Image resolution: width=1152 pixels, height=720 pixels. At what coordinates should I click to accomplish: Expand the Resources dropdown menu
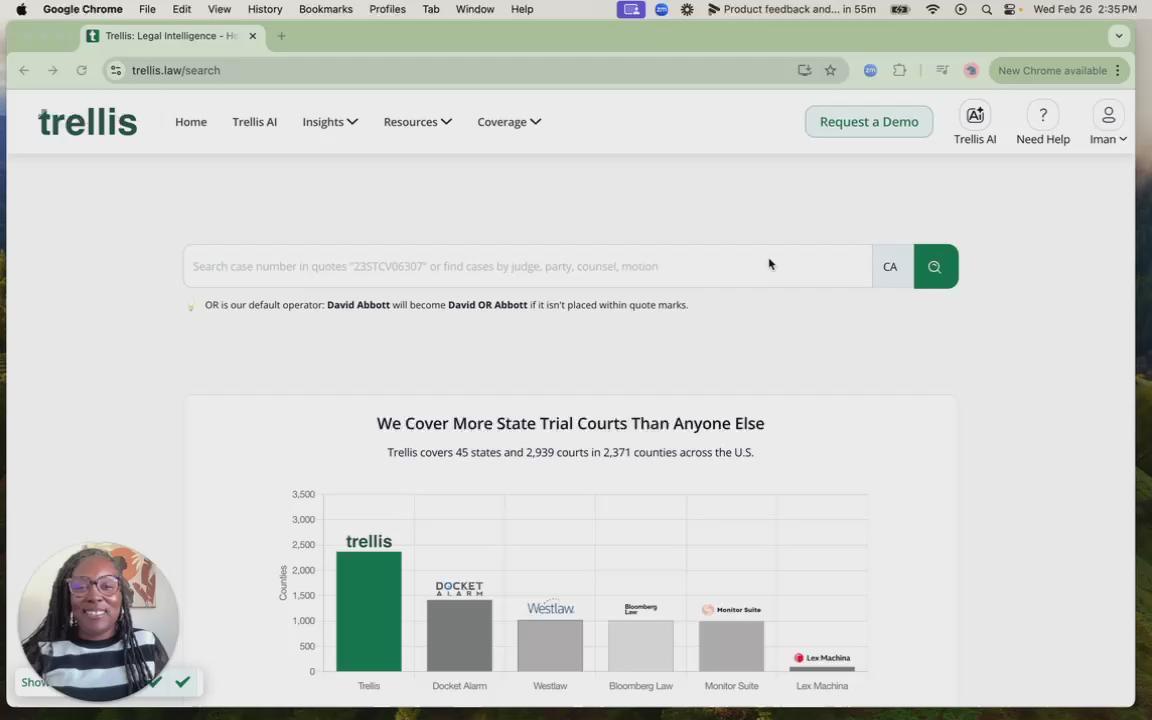(417, 122)
